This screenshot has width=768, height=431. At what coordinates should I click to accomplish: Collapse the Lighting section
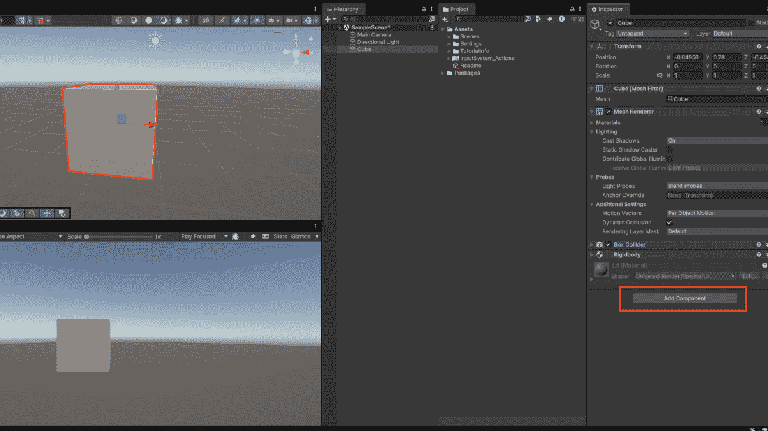point(592,132)
